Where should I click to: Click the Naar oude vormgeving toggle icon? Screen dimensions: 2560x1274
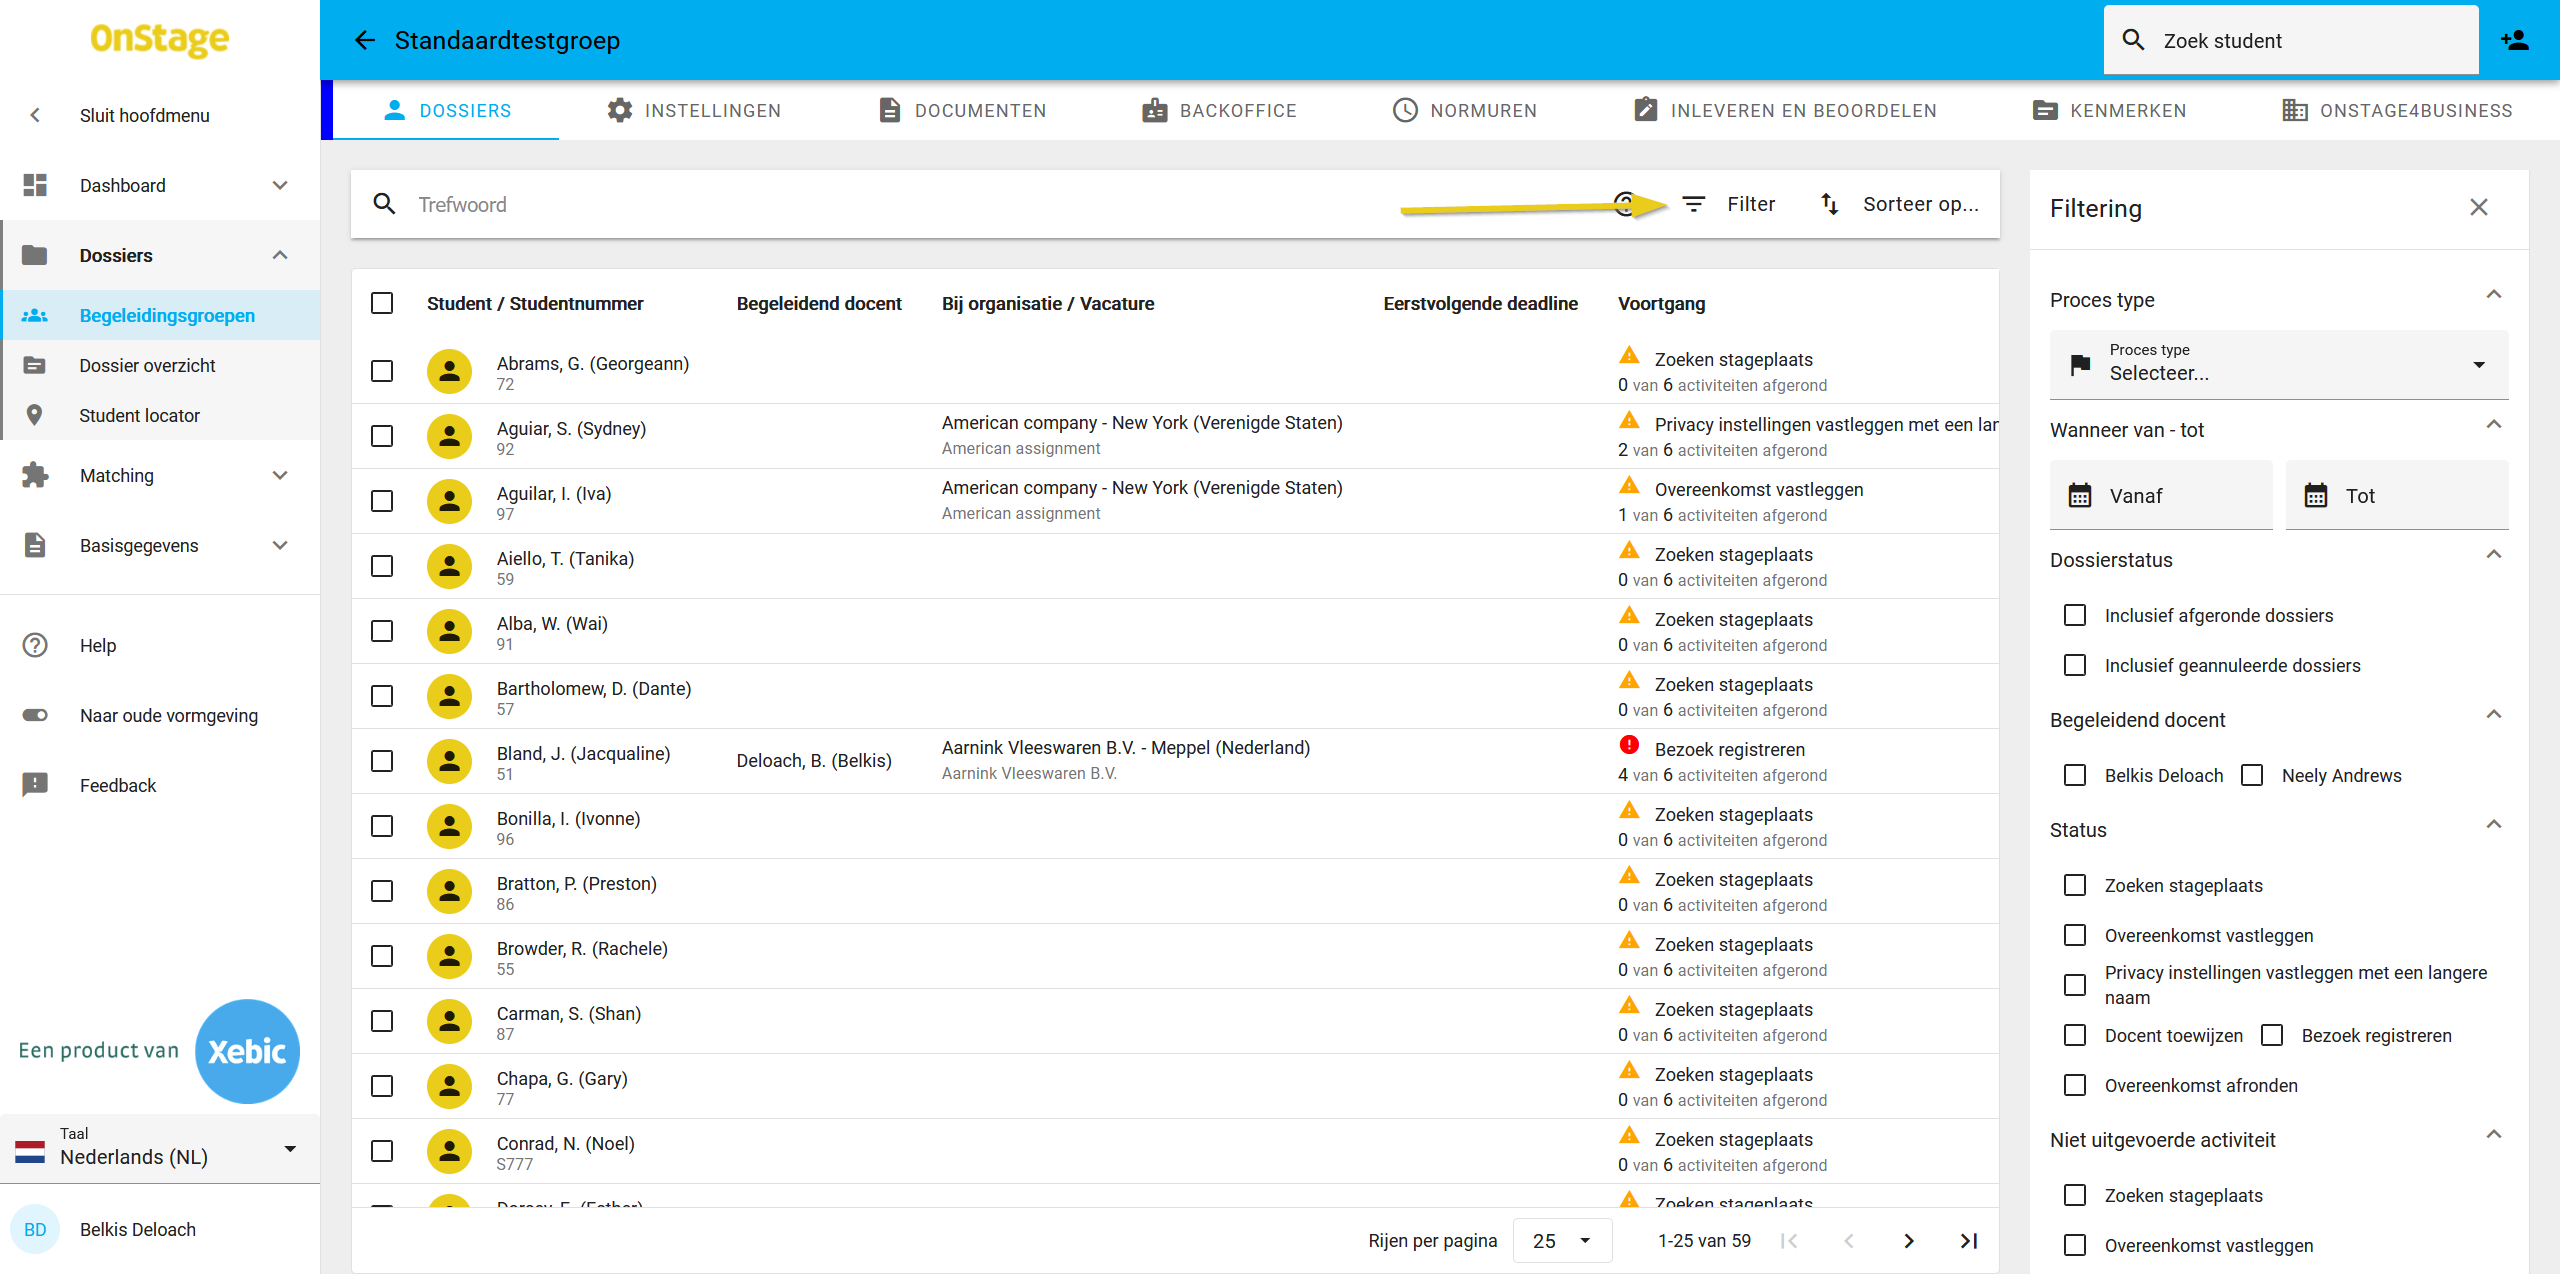[35, 715]
